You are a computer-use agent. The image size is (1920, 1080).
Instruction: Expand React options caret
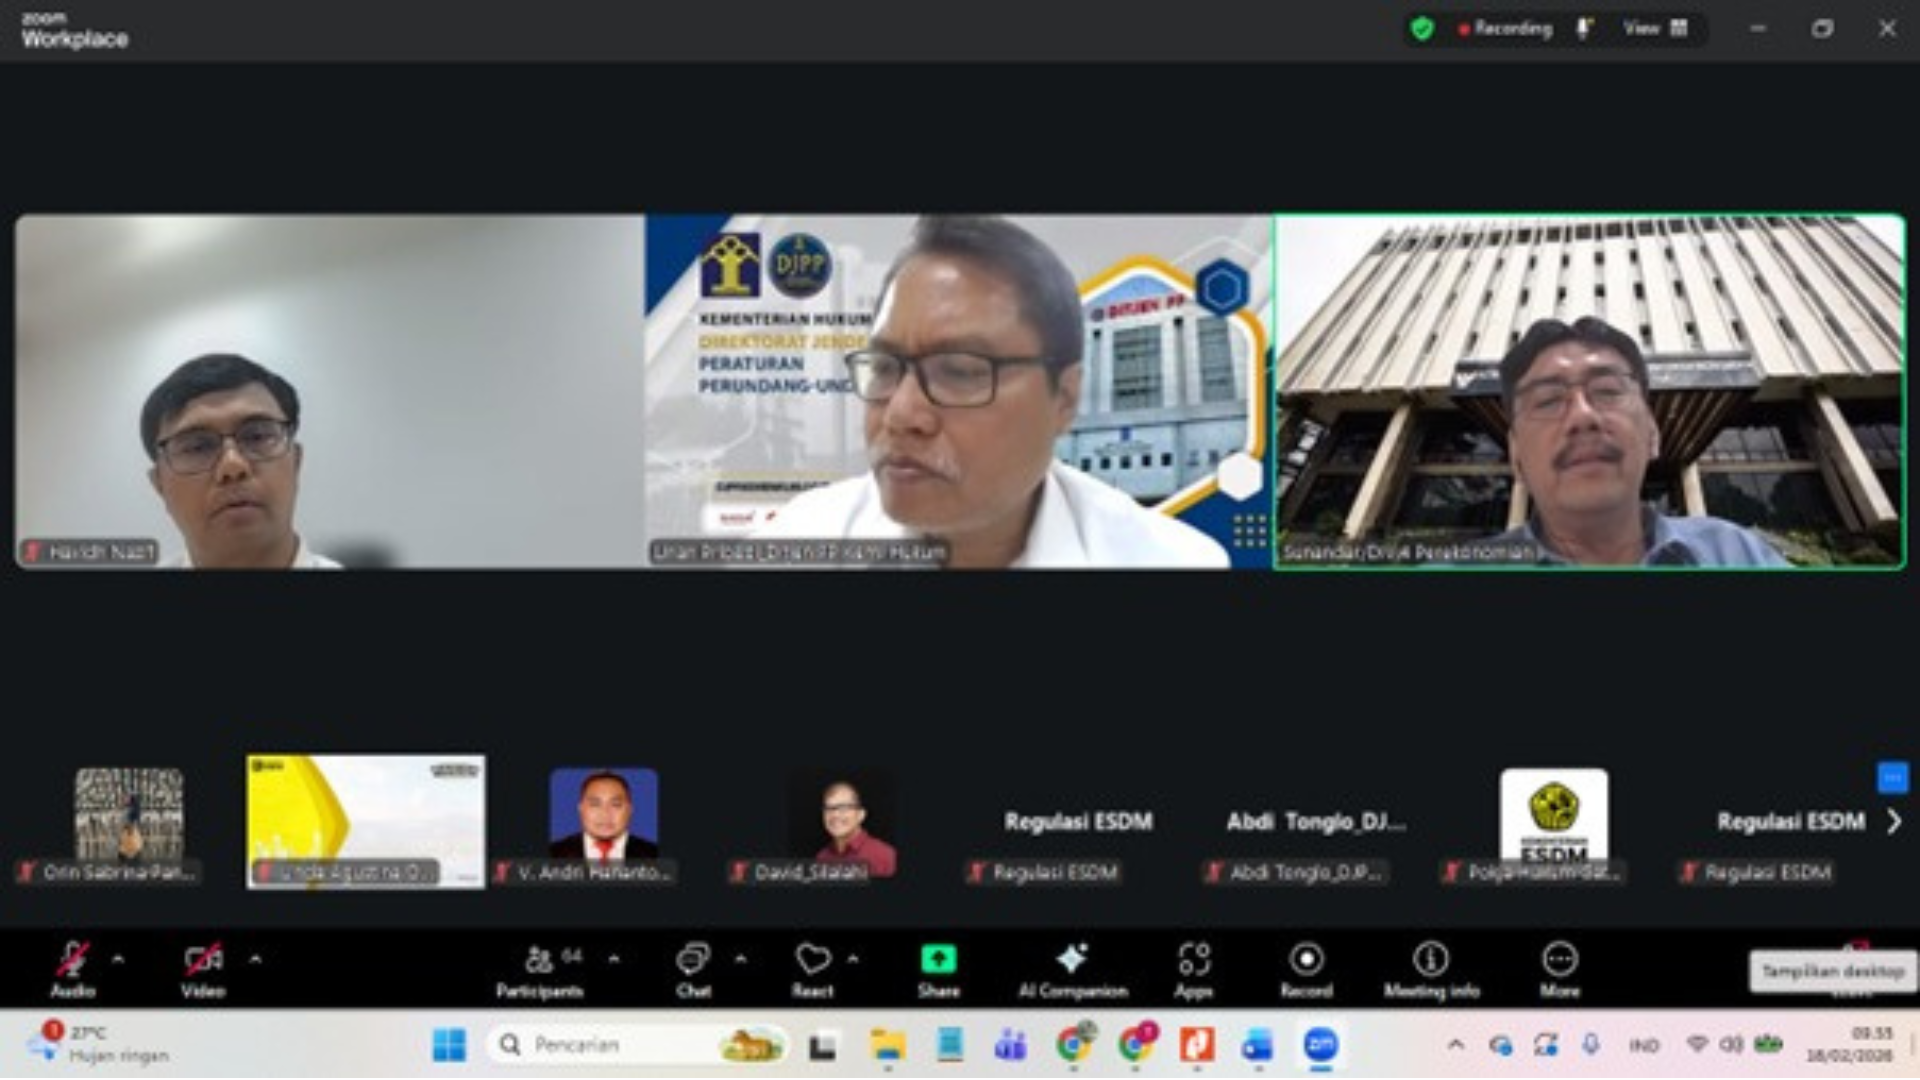tap(853, 959)
